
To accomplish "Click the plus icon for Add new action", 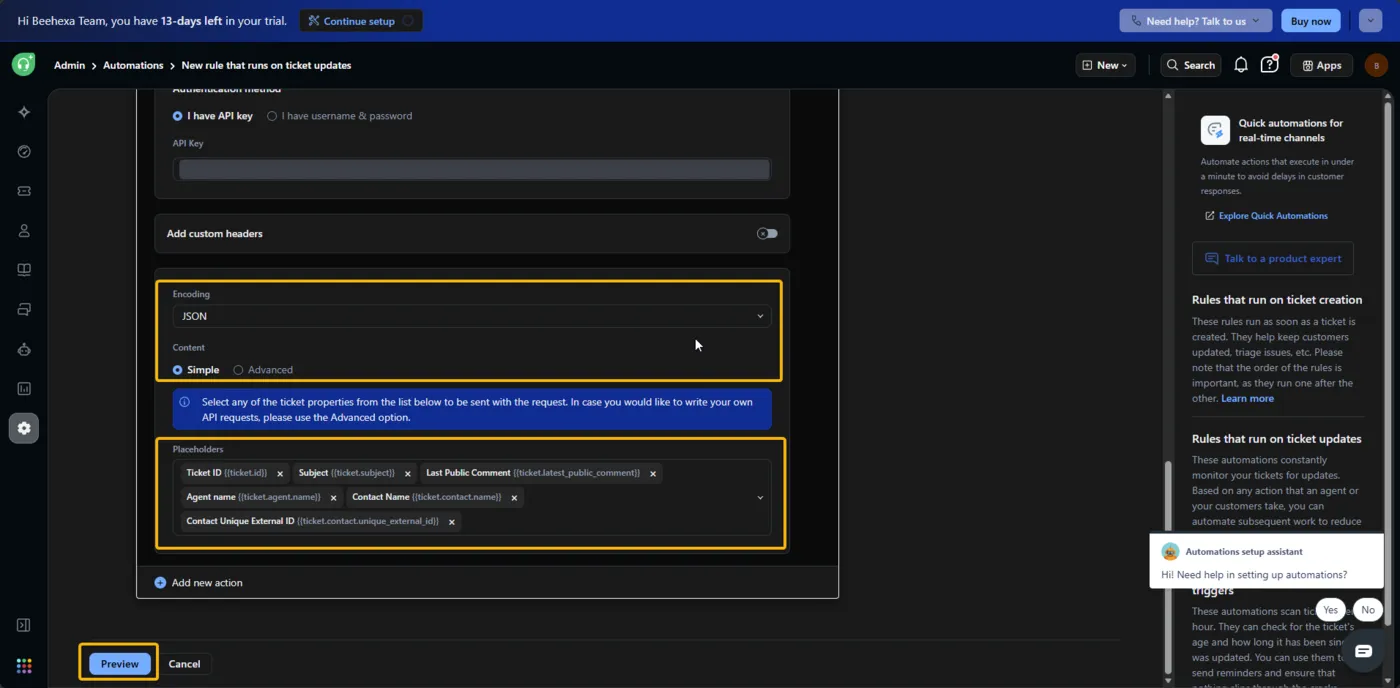I will click(160, 582).
